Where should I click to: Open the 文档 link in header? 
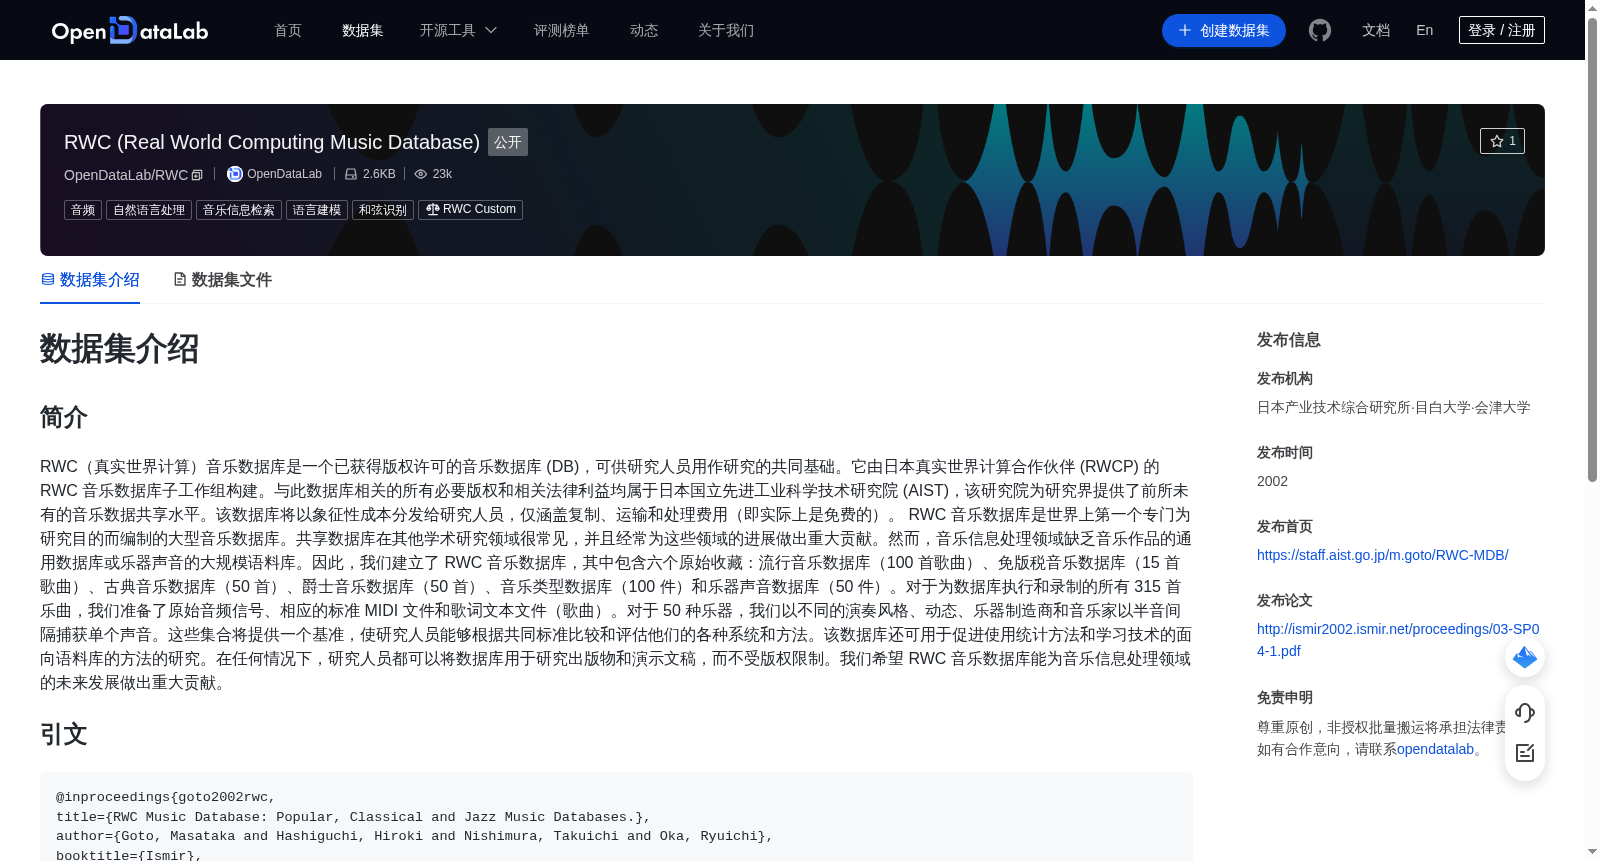tap(1376, 30)
